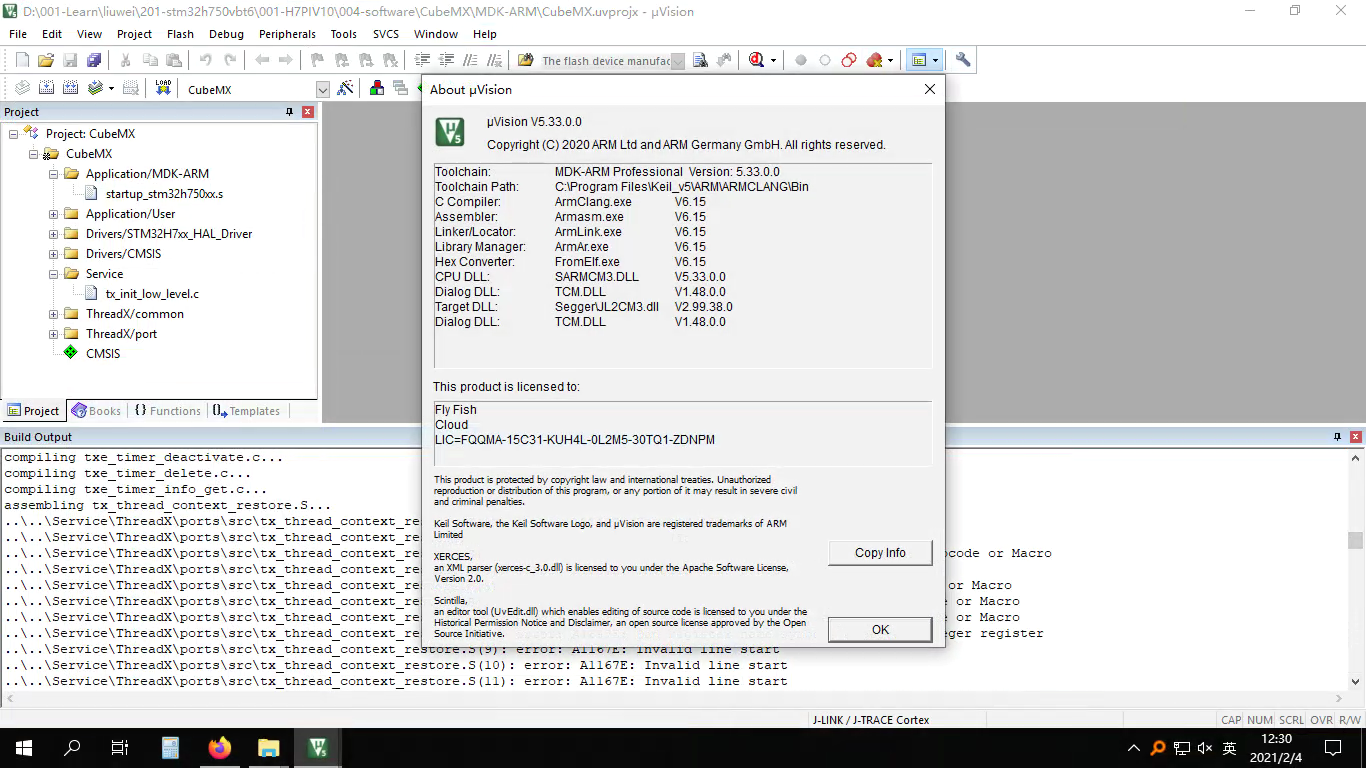Screen dimensions: 1366x768
Task: Expand the ThreadX/common folder node
Action: tap(54, 314)
